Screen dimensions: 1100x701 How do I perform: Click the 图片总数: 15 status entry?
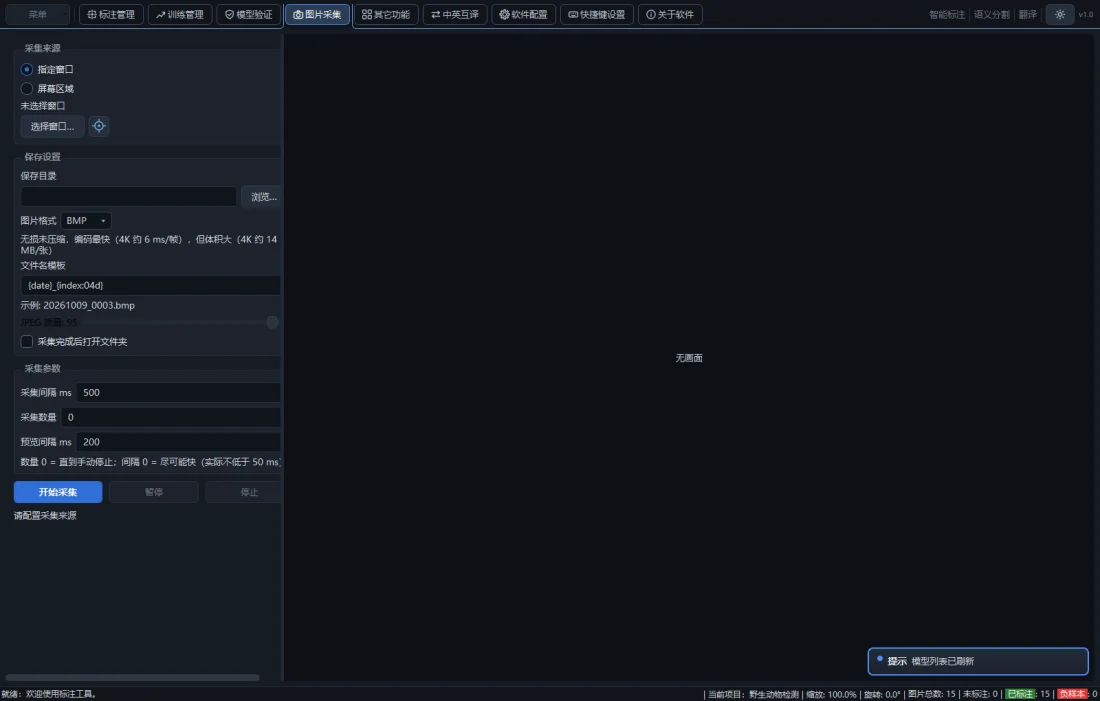[x=932, y=694]
